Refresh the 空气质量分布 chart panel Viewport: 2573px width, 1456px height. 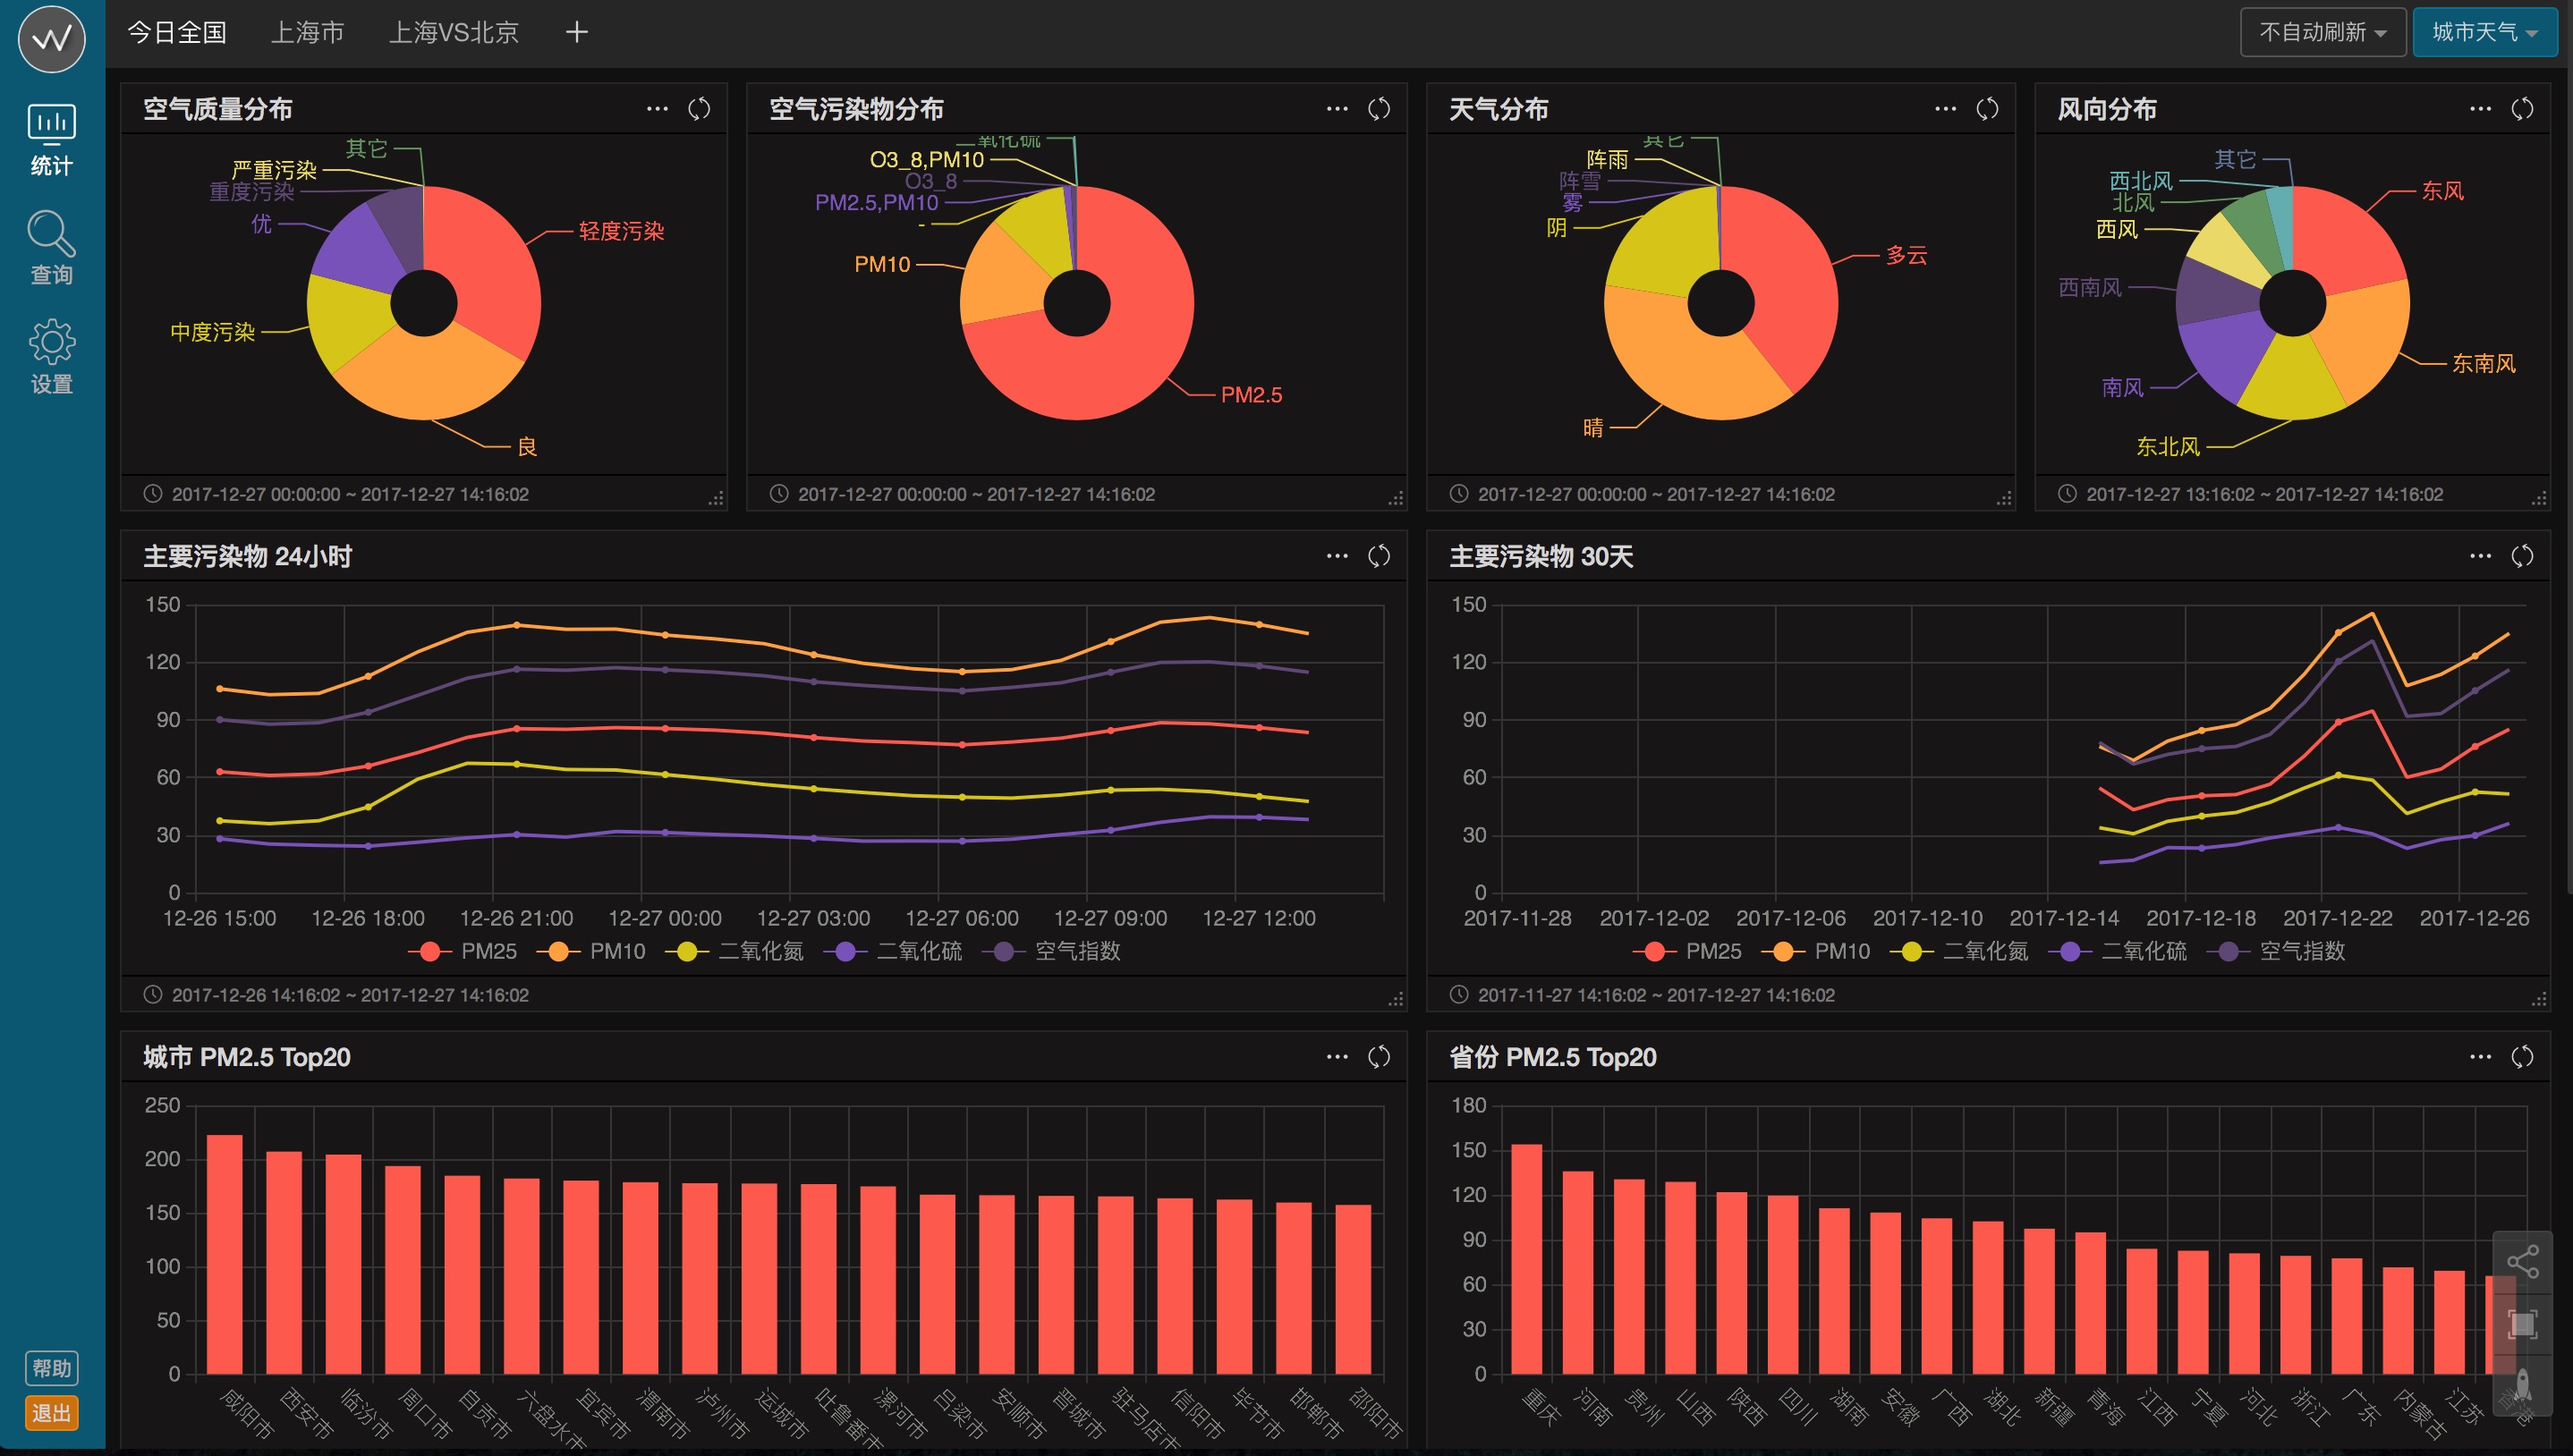[x=699, y=109]
